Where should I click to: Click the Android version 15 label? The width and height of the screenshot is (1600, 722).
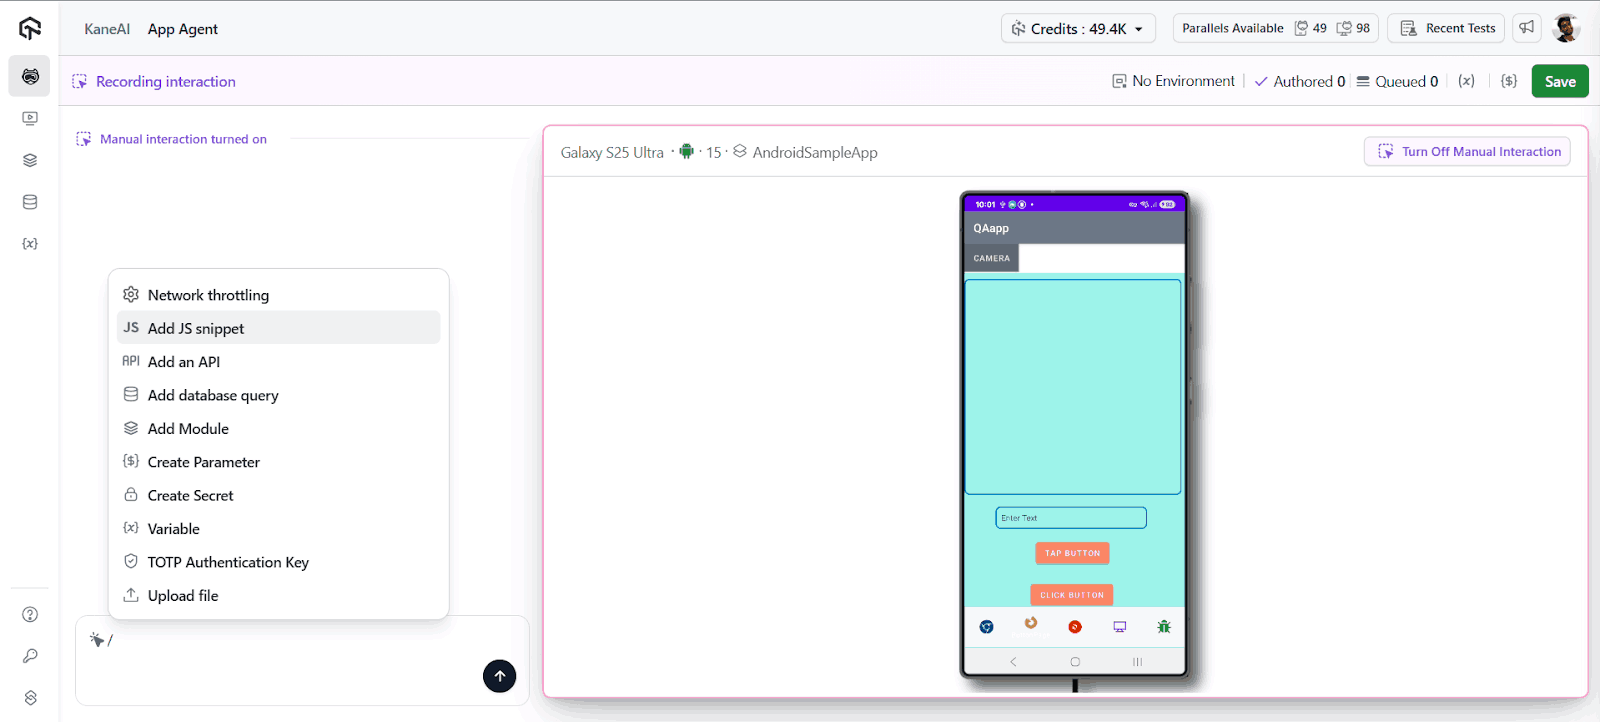coord(714,152)
